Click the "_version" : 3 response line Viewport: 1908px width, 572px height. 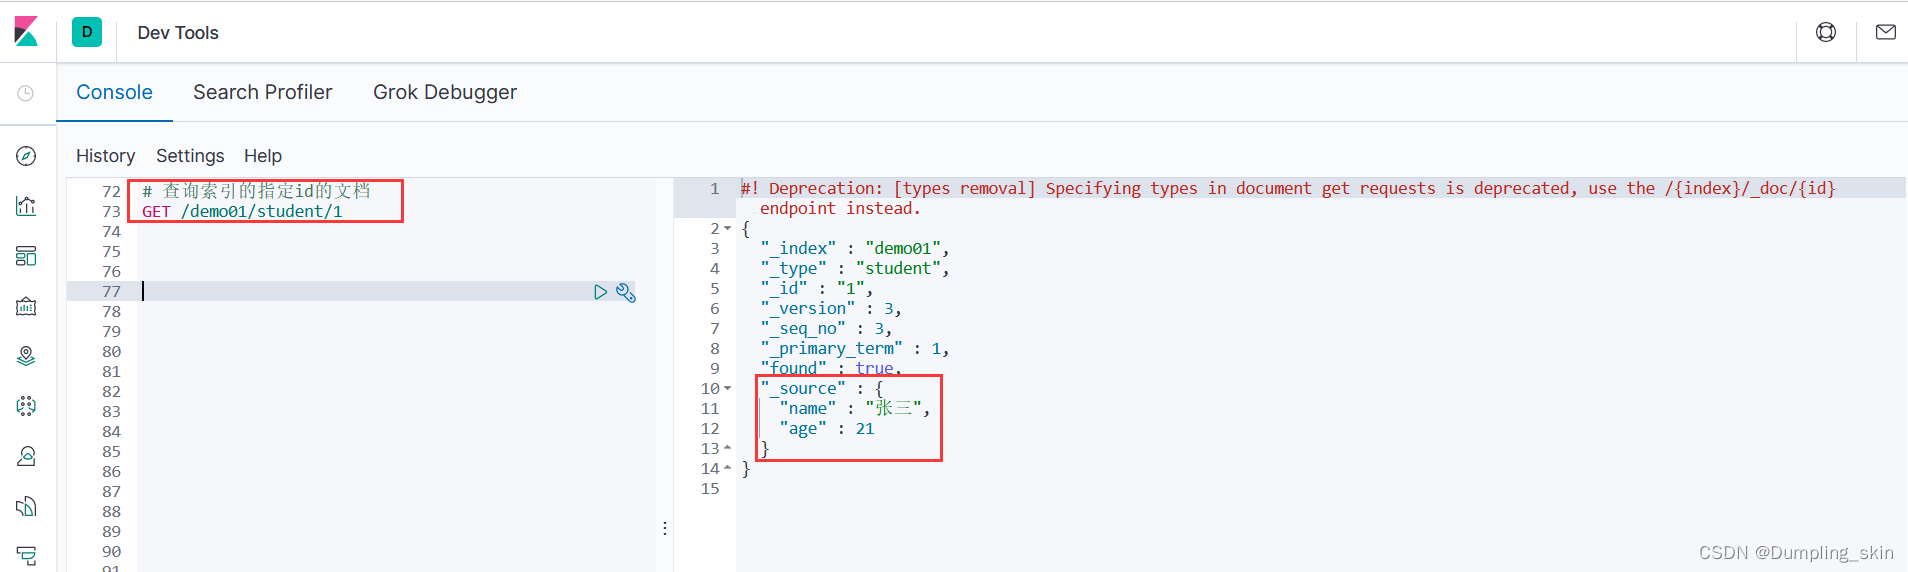coord(831,308)
